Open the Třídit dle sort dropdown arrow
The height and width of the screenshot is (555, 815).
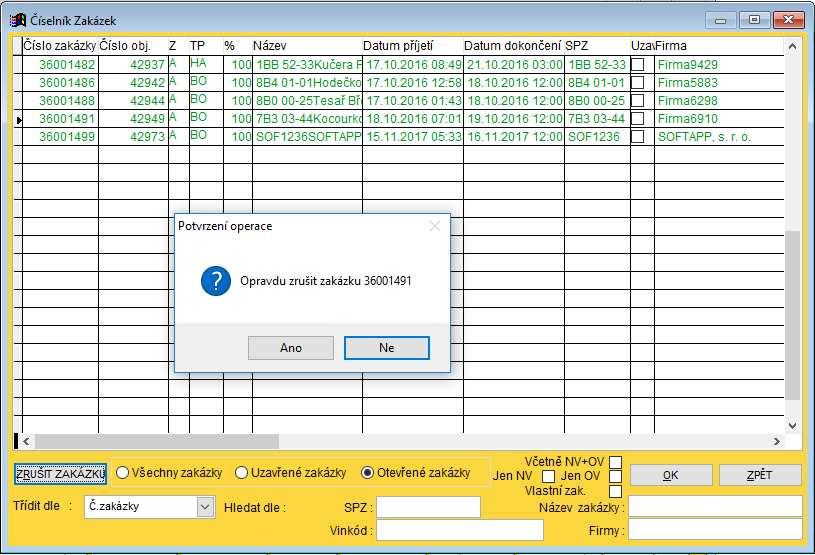coord(205,507)
